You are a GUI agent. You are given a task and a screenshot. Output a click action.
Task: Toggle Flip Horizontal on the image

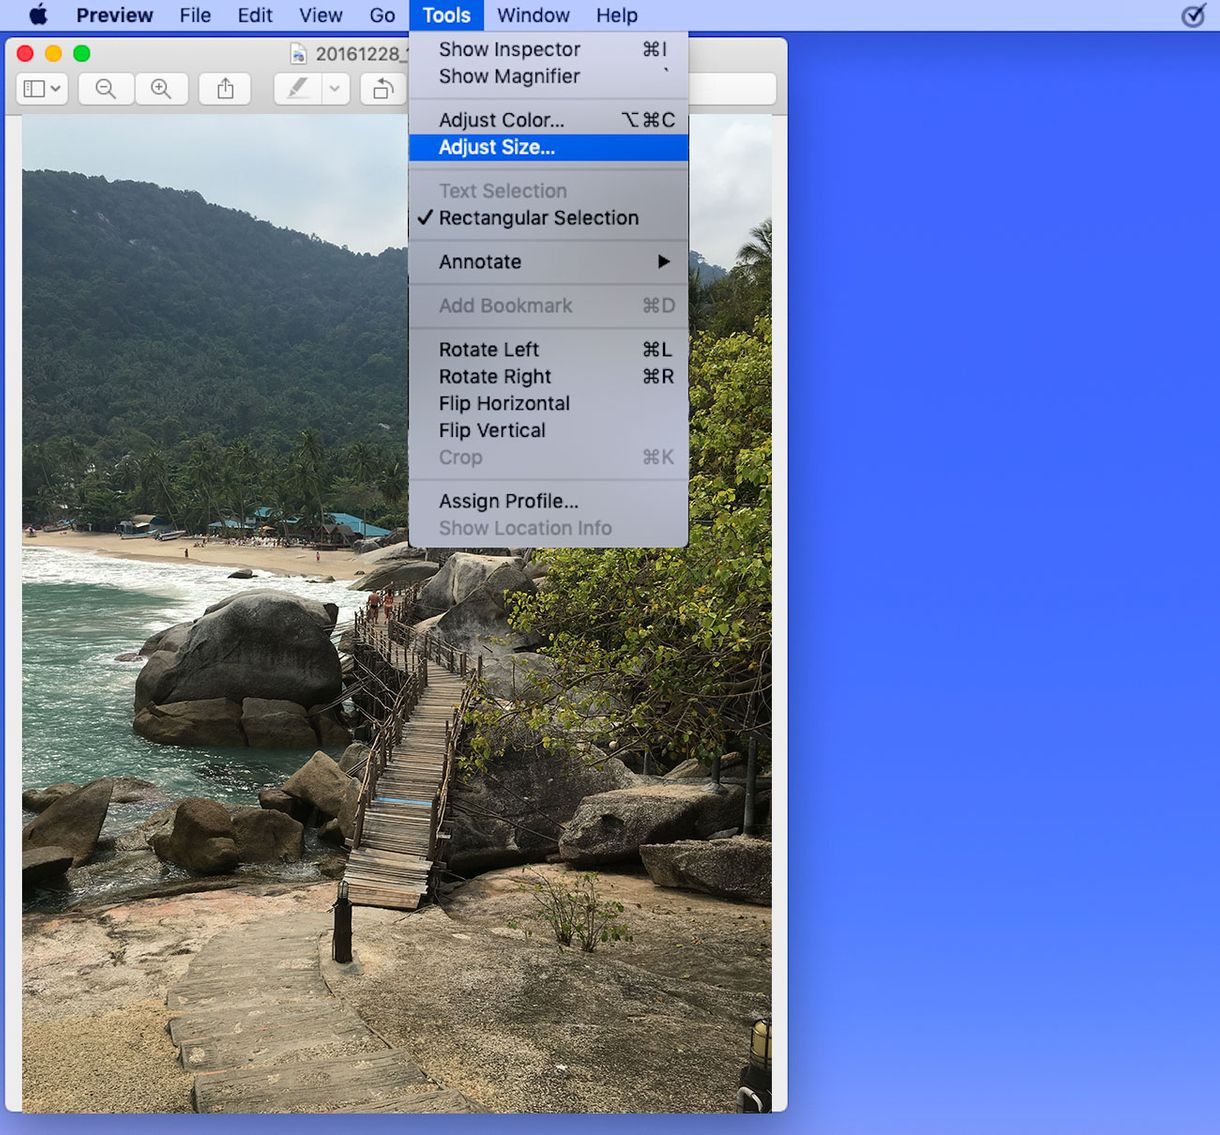pyautogui.click(x=503, y=403)
